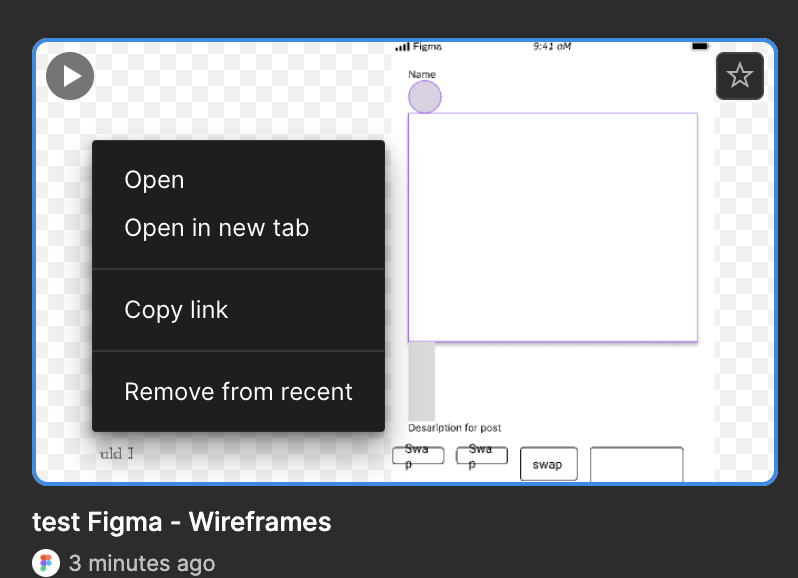Select Remove from recent

pyautogui.click(x=238, y=391)
